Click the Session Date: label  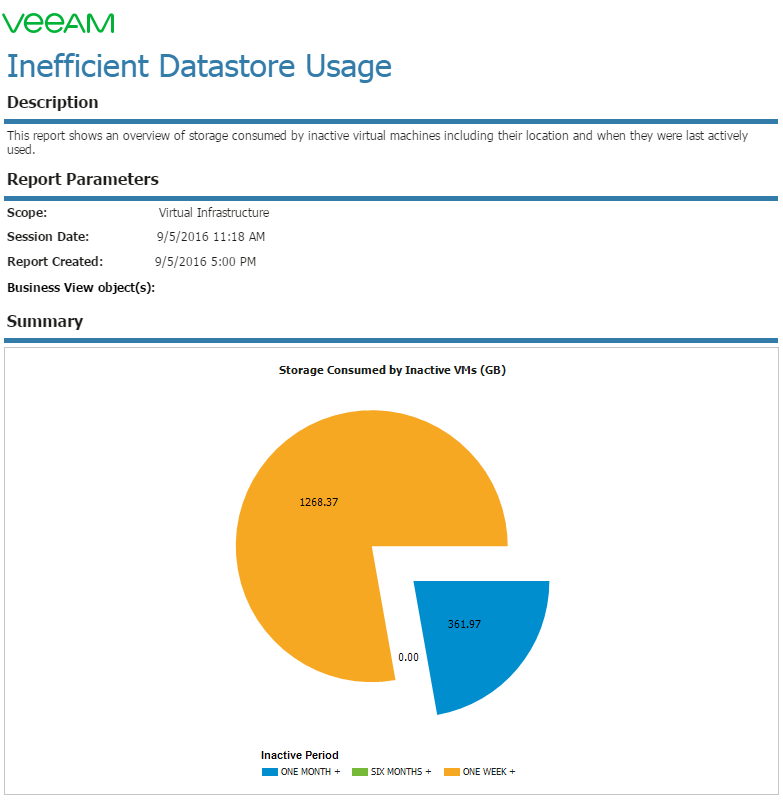click(47, 236)
